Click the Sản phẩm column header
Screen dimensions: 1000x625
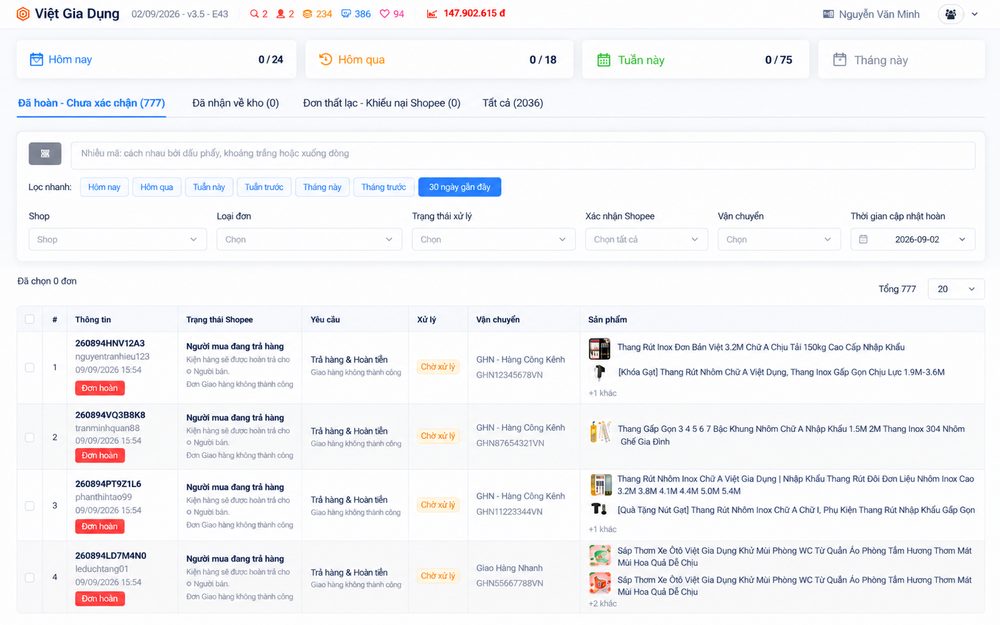[607, 320]
